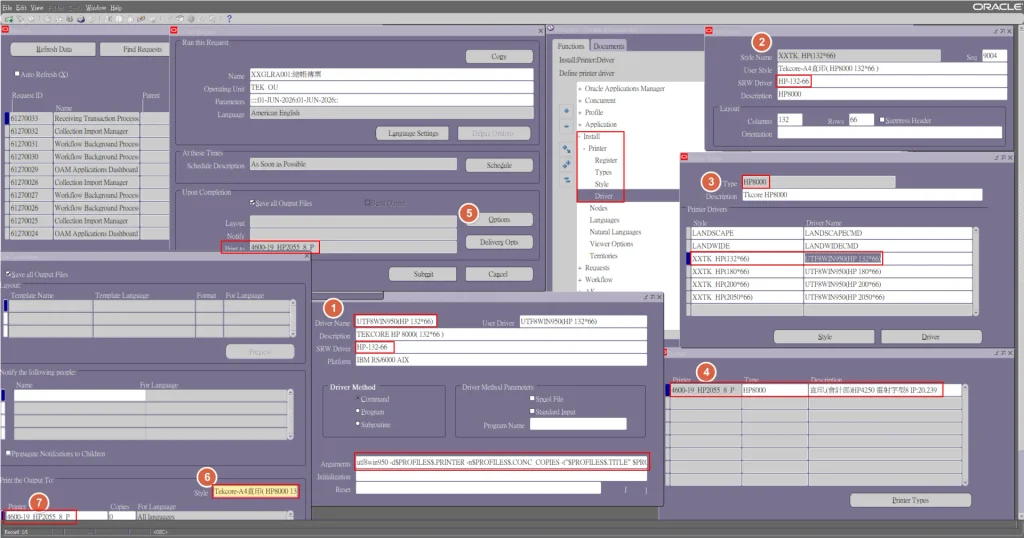This screenshot has width=1024, height=538.
Task: Switch to the Functions tab
Action: click(x=571, y=46)
